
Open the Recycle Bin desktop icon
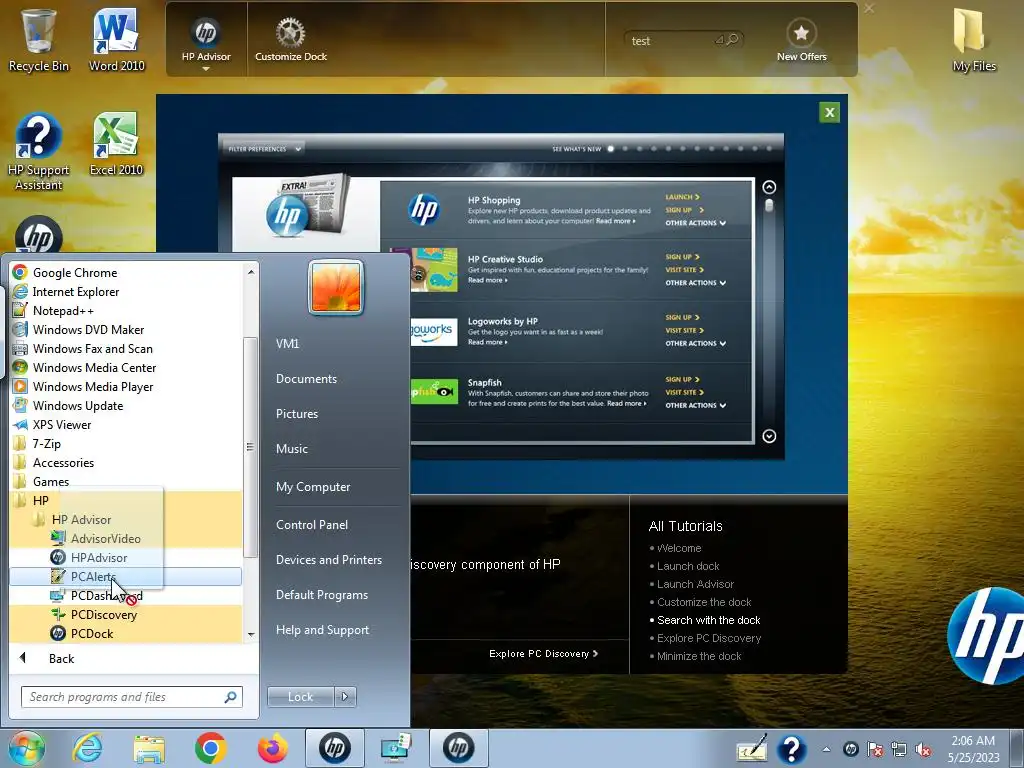(x=39, y=39)
